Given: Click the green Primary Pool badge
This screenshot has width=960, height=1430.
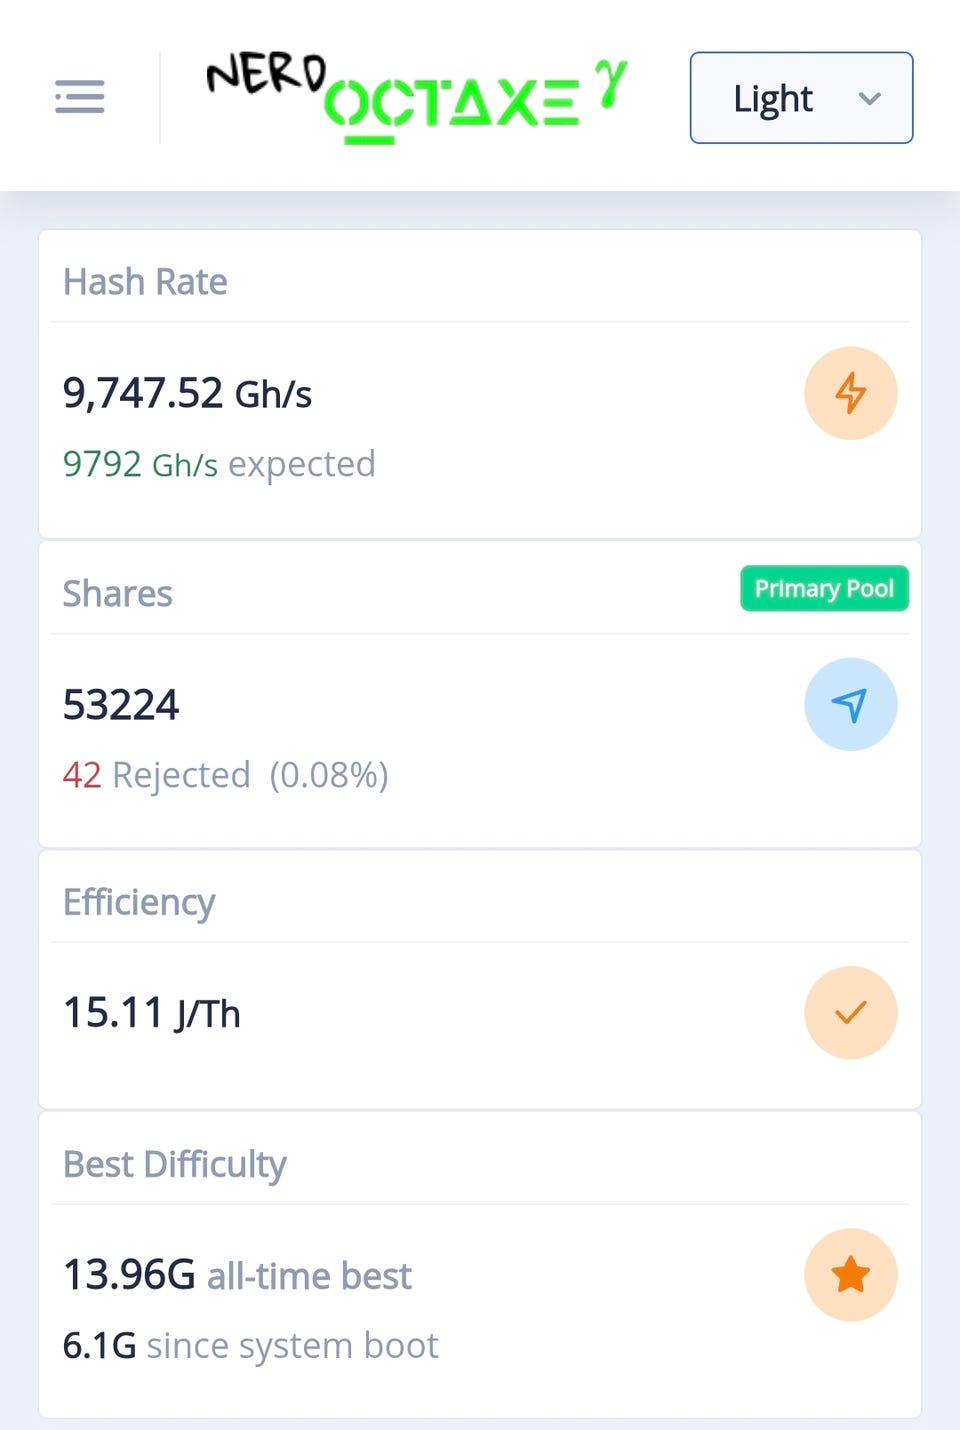Looking at the screenshot, I should [824, 588].
